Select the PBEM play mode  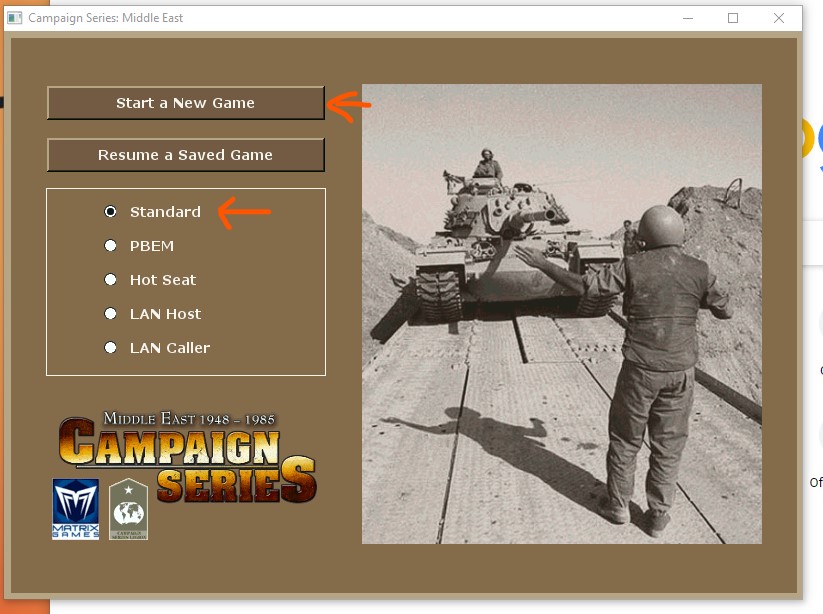(x=110, y=245)
